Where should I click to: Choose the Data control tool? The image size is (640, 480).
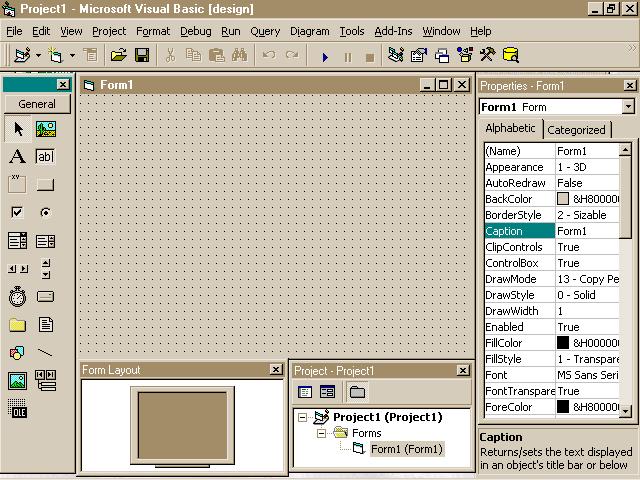pyautogui.click(x=46, y=381)
